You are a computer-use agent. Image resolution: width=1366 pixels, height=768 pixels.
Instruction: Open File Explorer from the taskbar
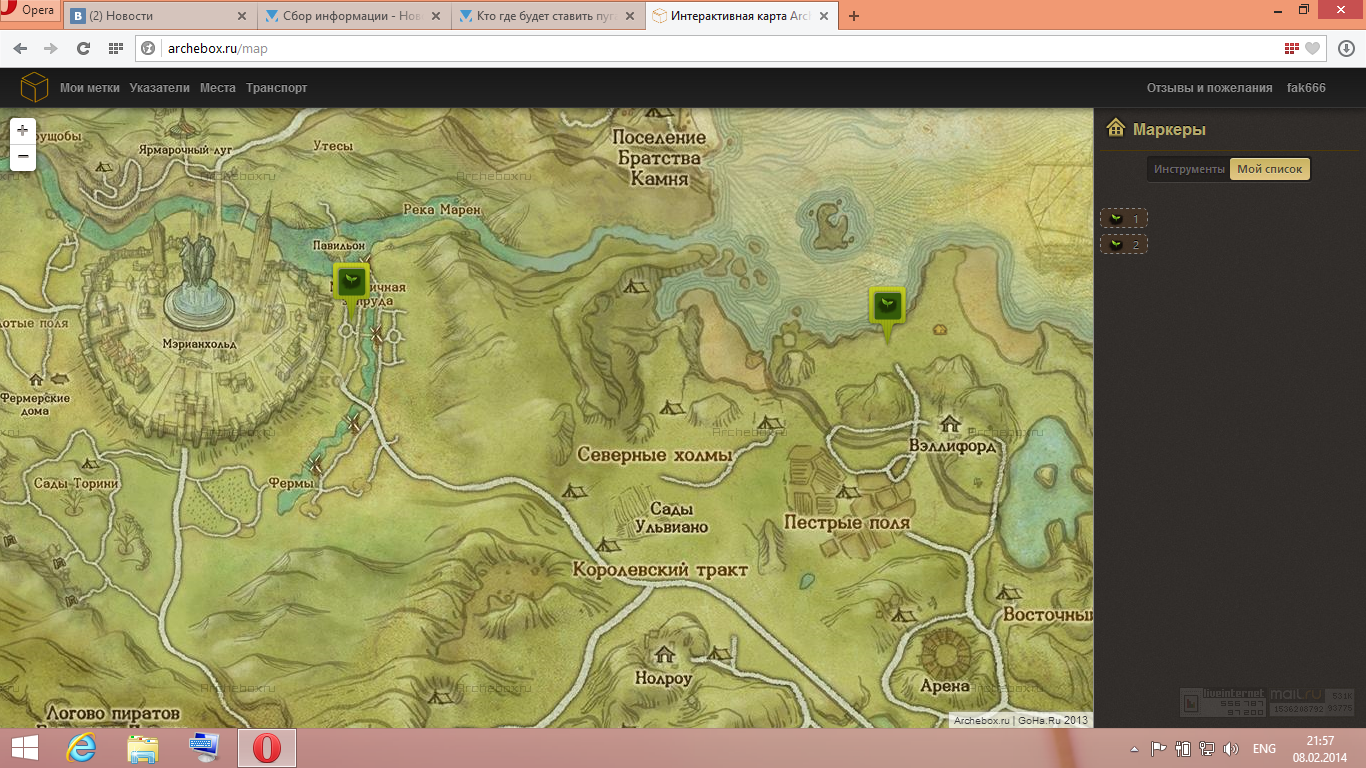(143, 748)
